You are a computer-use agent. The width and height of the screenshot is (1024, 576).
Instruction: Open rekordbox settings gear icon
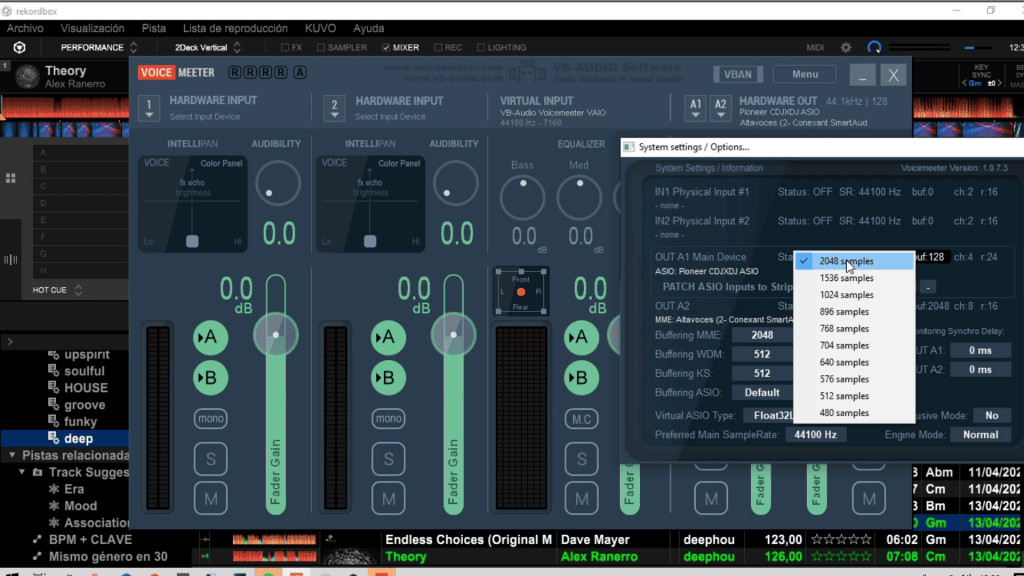click(x=846, y=47)
